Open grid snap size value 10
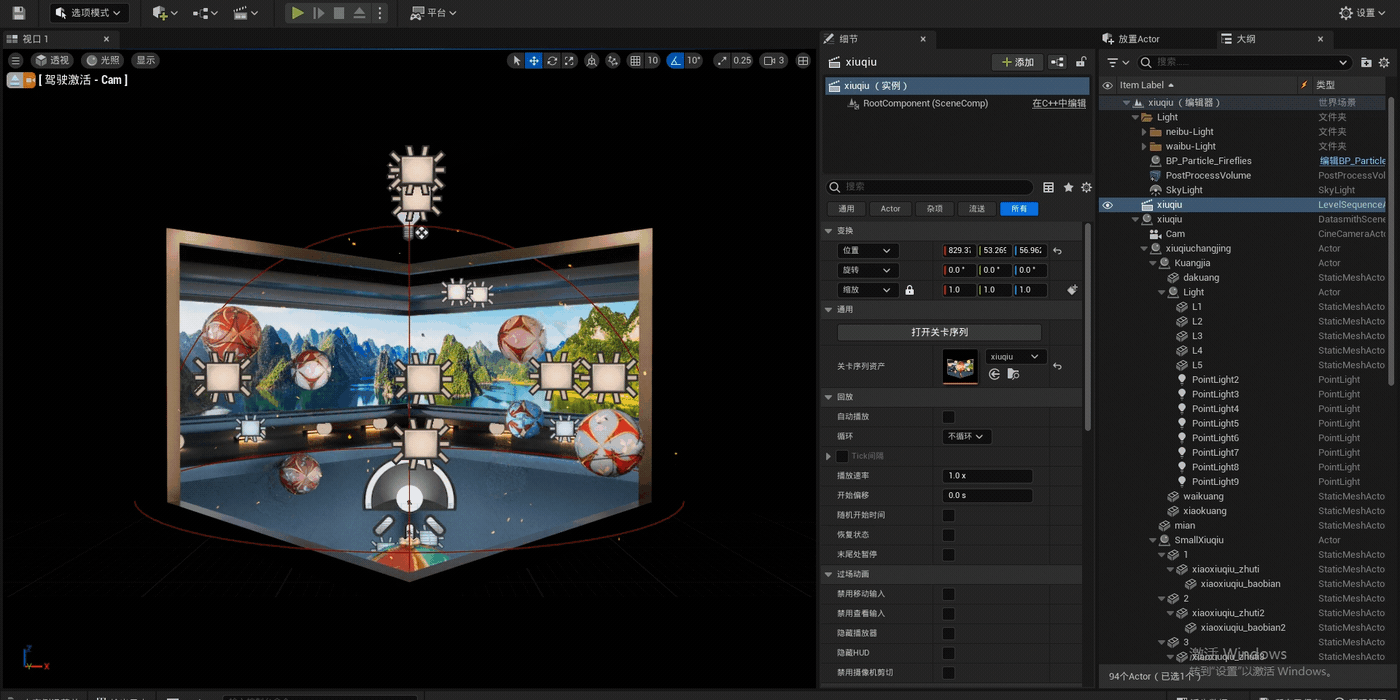This screenshot has width=1400, height=700. click(653, 61)
